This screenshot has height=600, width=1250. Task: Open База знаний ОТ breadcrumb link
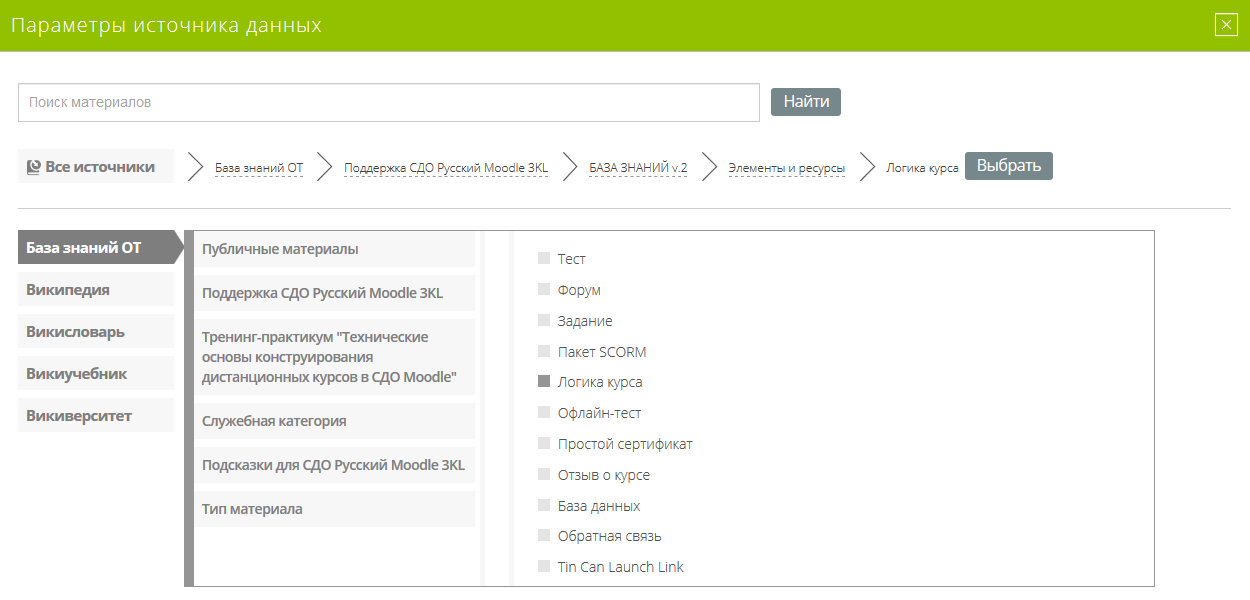click(259, 168)
